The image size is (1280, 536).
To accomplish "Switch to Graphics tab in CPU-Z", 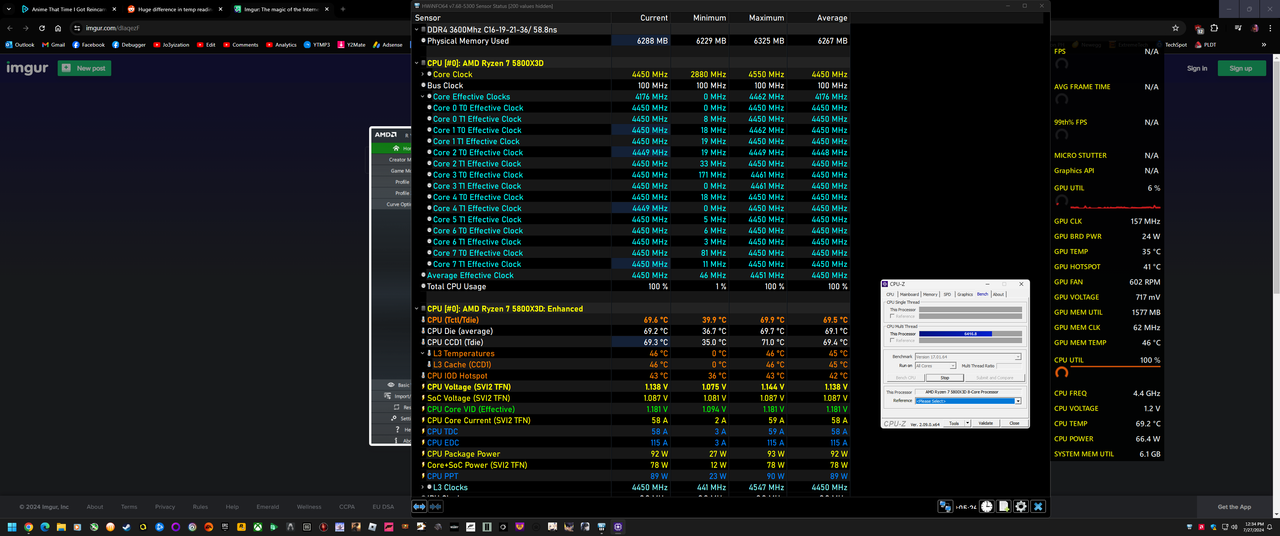I will [x=965, y=294].
